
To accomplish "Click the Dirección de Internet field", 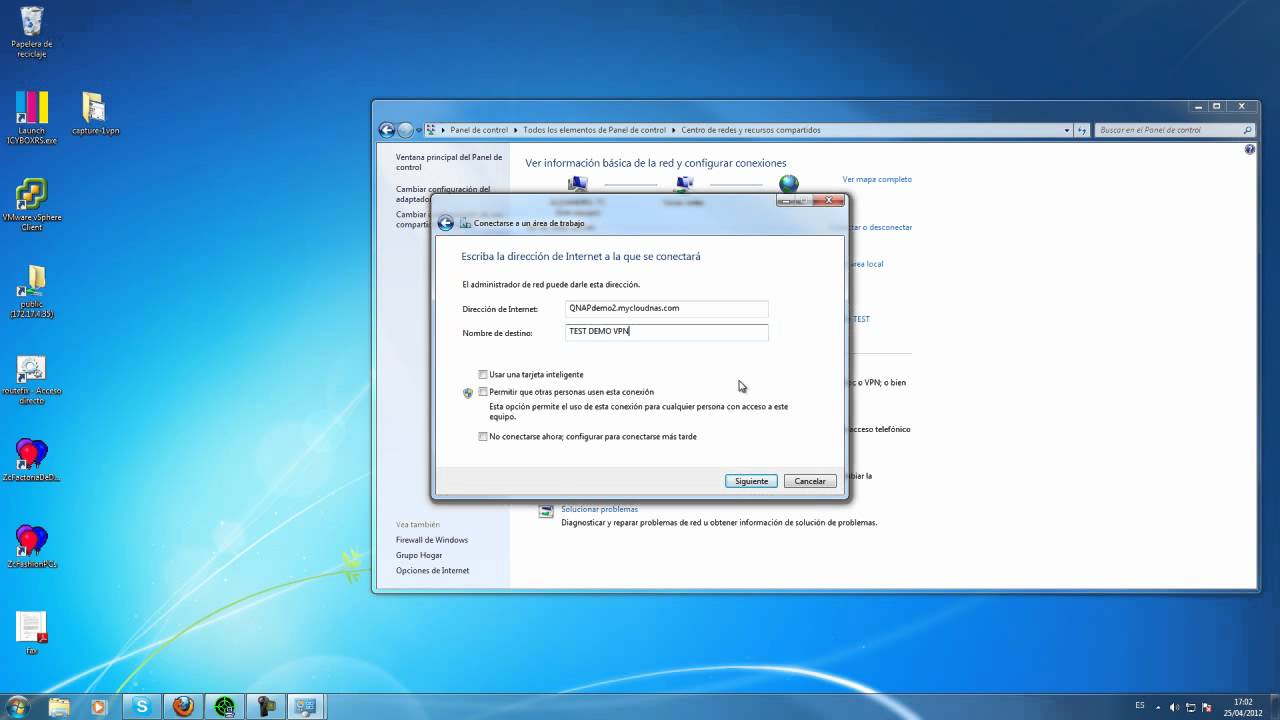I will (x=666, y=308).
